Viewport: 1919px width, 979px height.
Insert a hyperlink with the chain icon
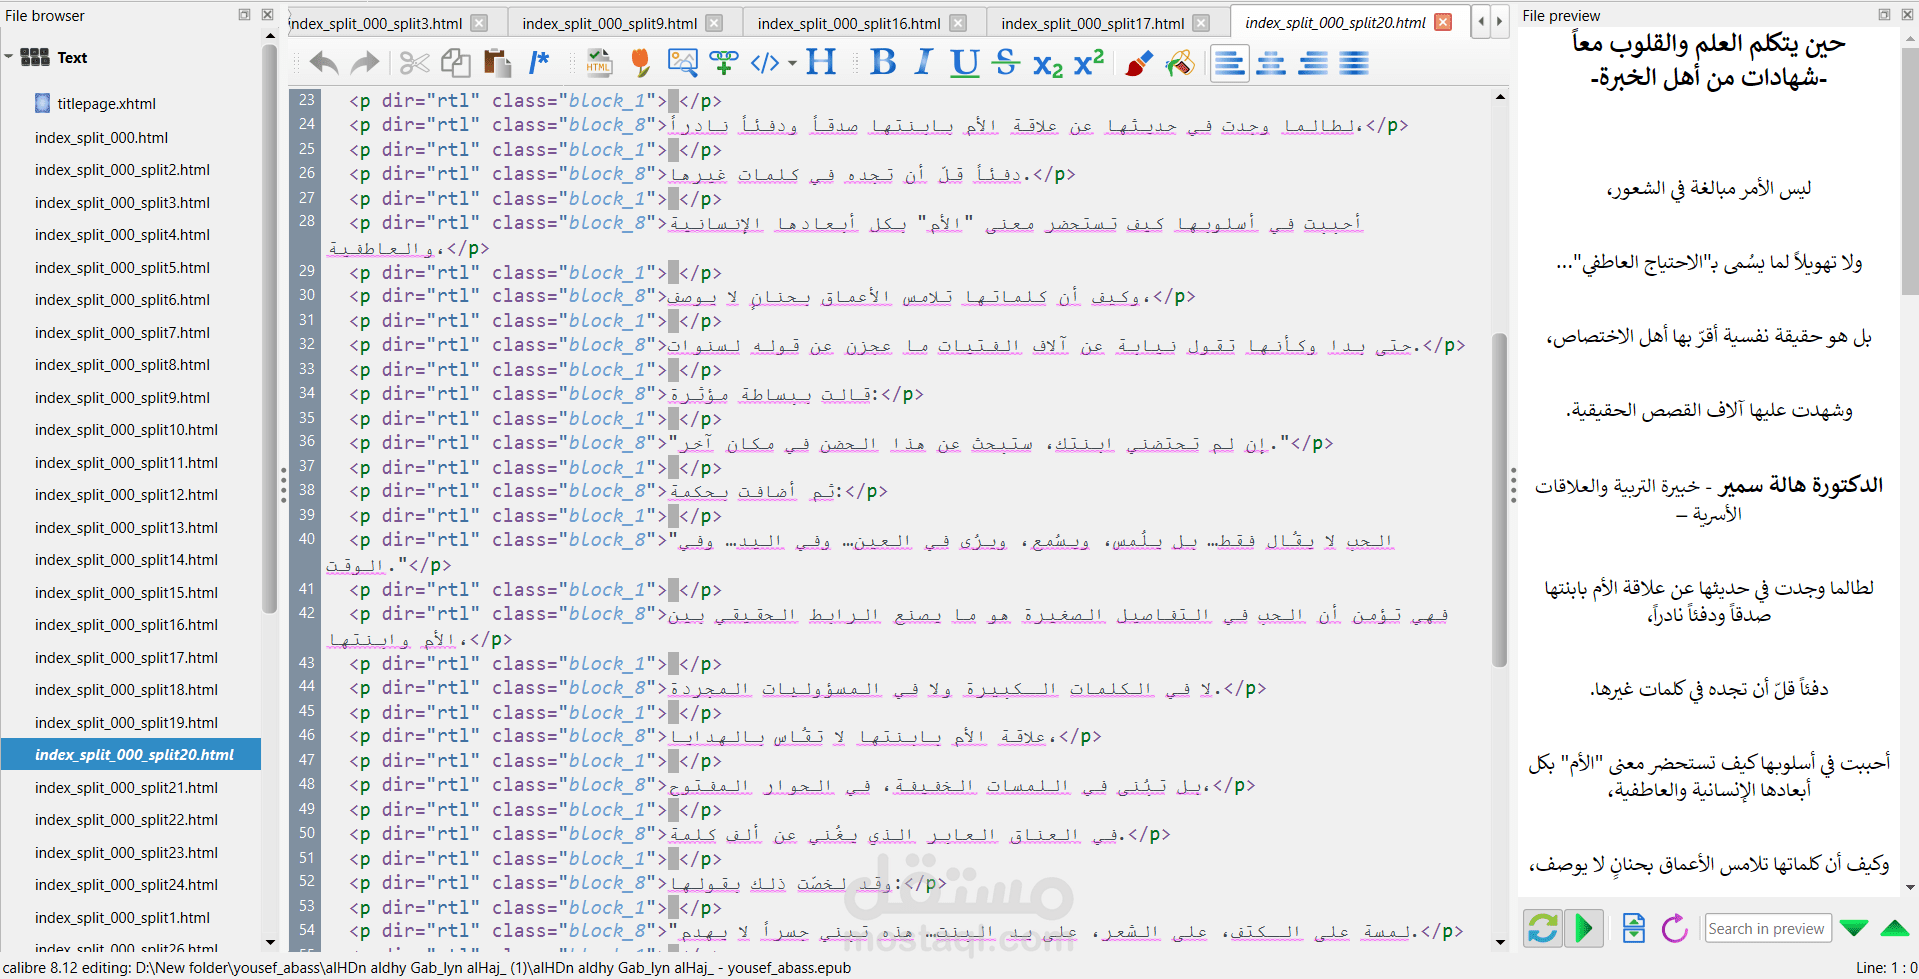pyautogui.click(x=724, y=63)
